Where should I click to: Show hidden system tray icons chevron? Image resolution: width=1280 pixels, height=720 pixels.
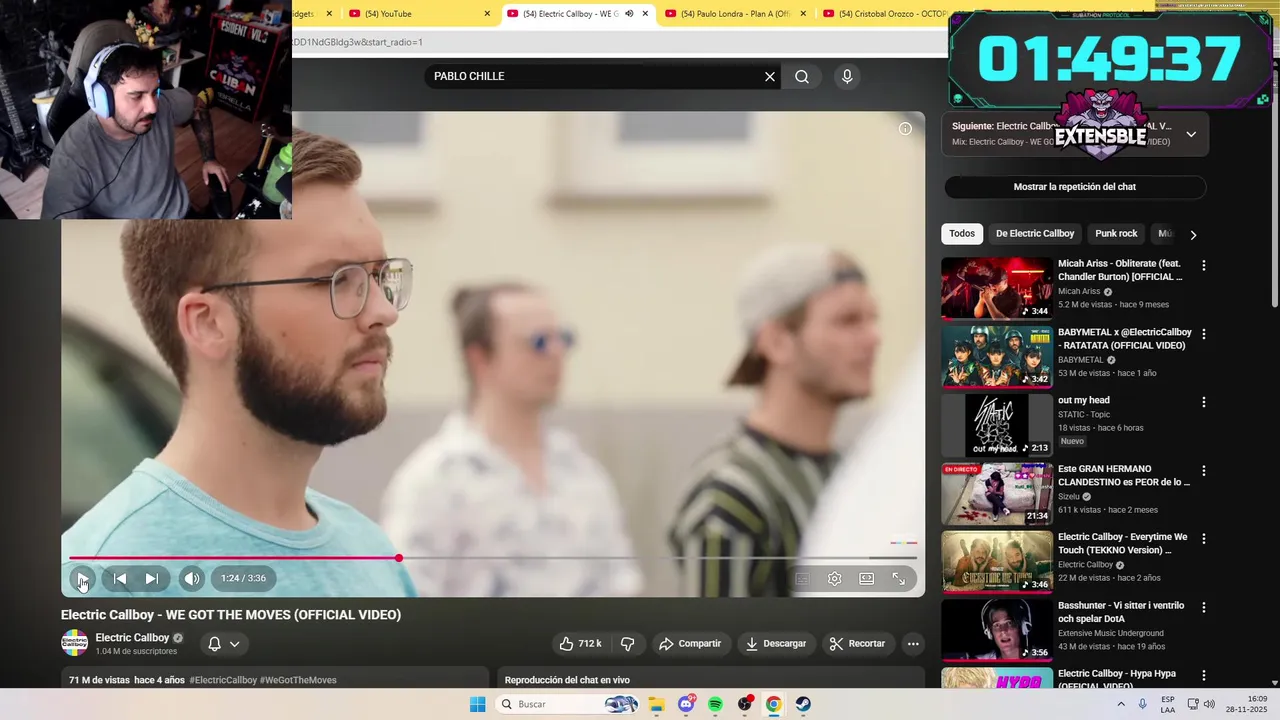[x=1120, y=704]
